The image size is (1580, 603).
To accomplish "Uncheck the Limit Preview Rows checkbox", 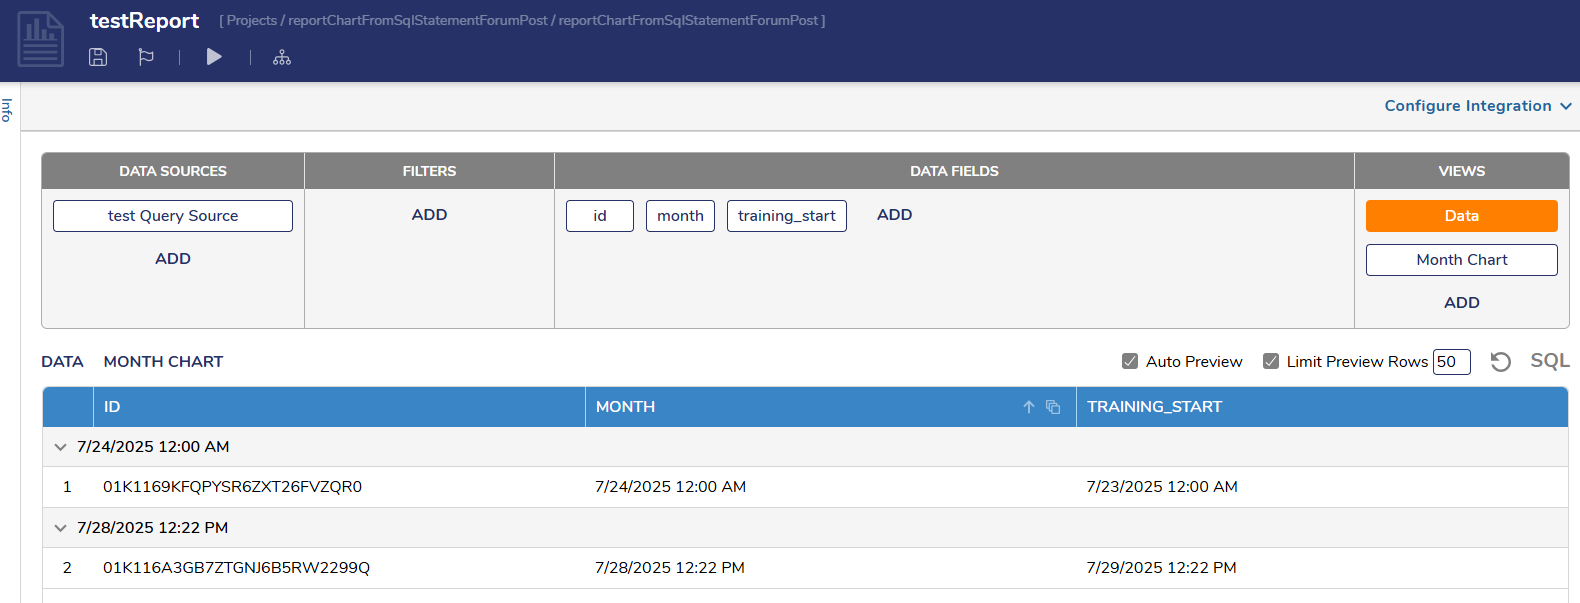I will point(1271,362).
